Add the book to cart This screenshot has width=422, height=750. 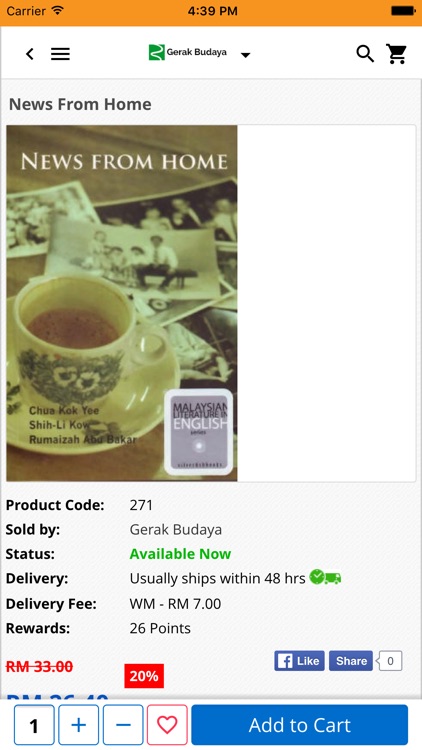click(x=300, y=725)
